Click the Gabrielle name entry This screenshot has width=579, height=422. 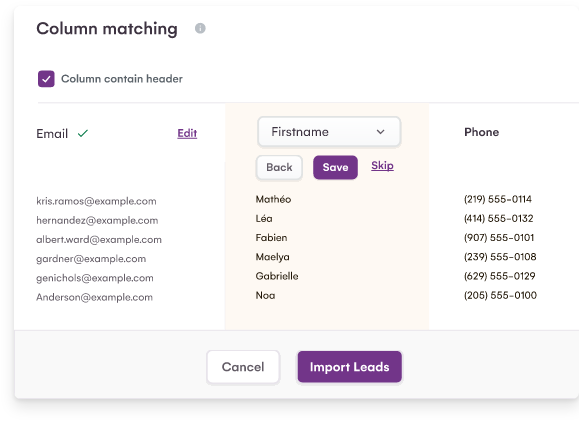[277, 276]
